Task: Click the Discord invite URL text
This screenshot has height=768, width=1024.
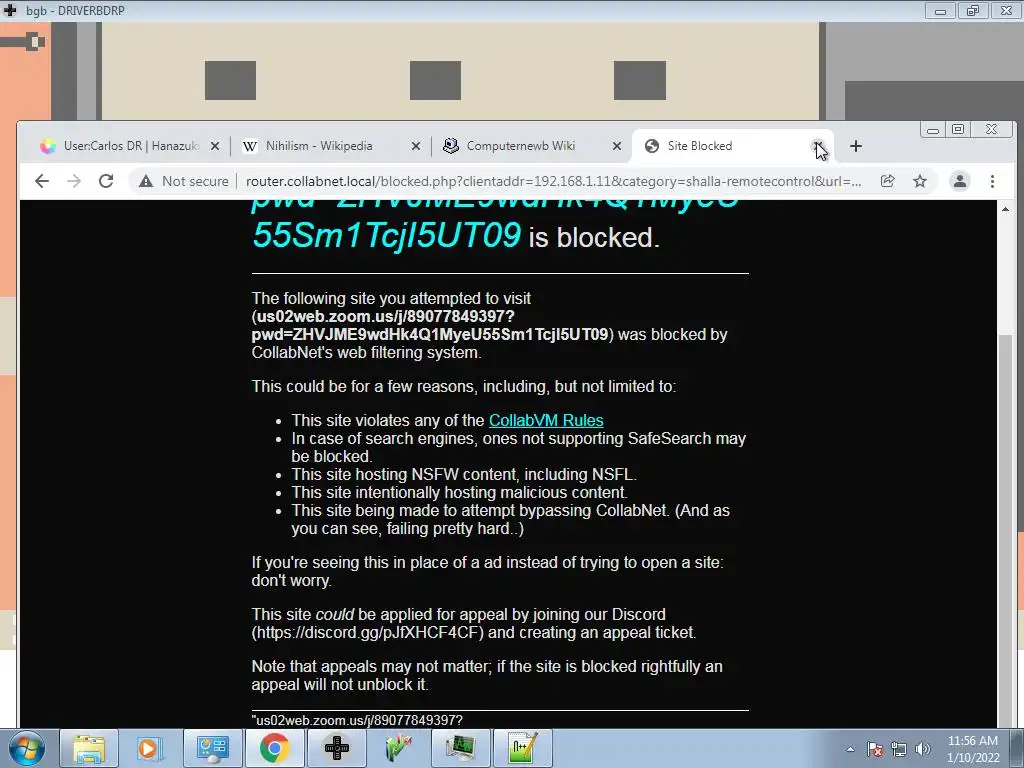Action: [x=369, y=633]
